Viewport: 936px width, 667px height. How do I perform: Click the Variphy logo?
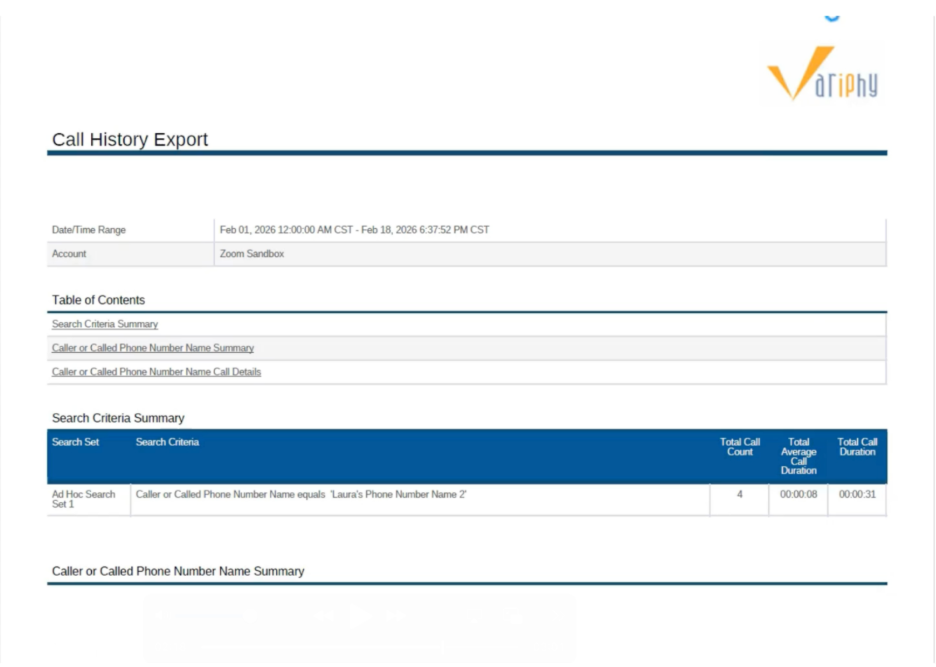tap(822, 76)
